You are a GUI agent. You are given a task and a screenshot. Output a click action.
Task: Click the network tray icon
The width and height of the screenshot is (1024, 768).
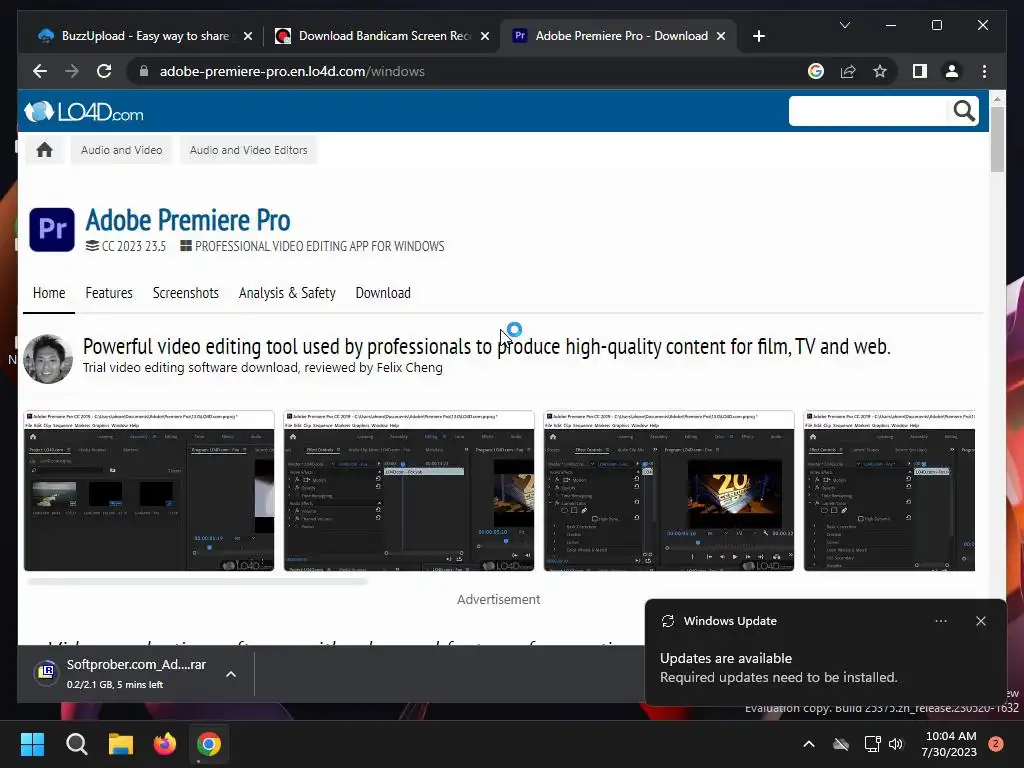click(x=872, y=744)
